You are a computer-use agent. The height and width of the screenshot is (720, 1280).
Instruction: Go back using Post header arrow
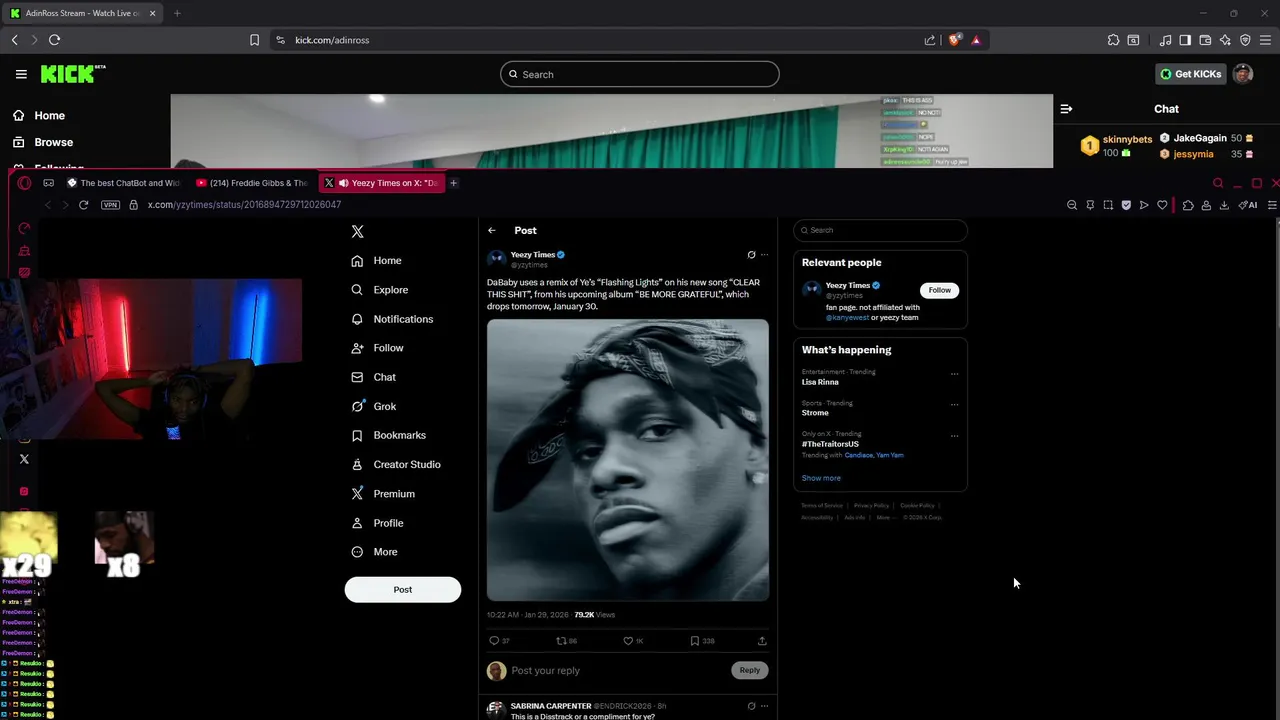pyautogui.click(x=492, y=231)
